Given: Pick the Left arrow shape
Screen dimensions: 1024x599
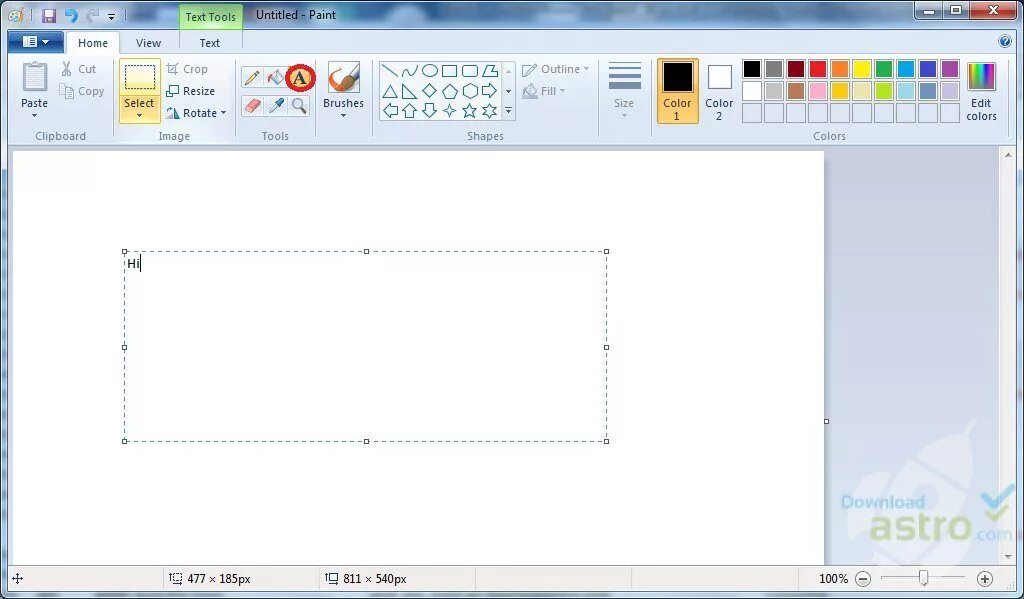Looking at the screenshot, I should 389,110.
